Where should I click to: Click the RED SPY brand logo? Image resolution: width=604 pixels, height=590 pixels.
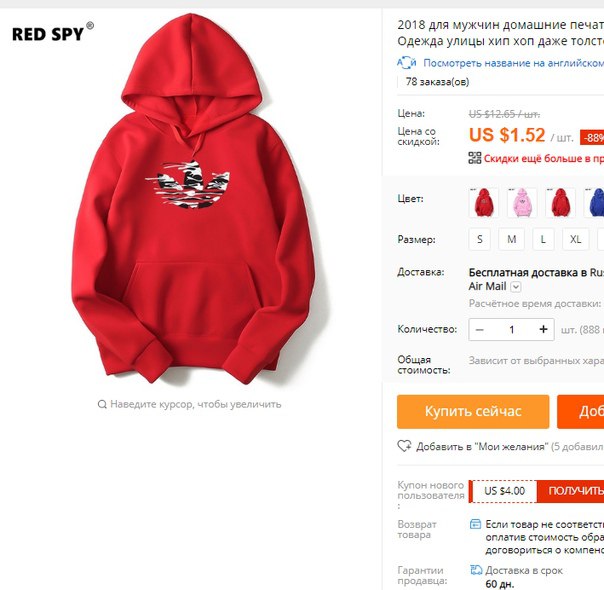(x=53, y=33)
